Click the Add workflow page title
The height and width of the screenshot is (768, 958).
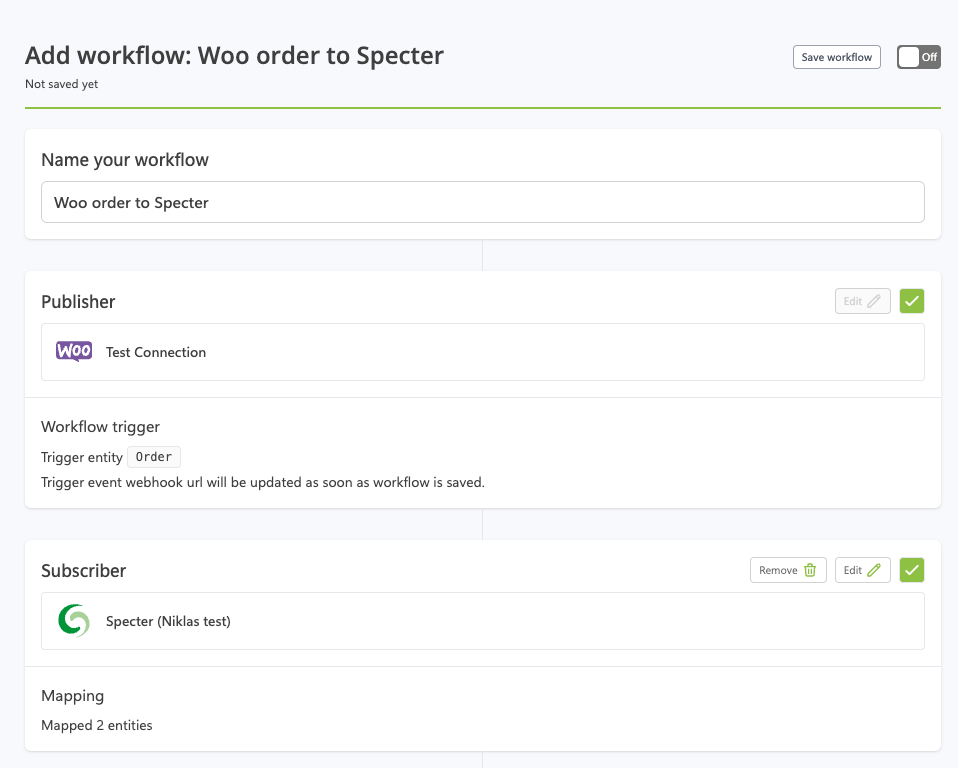234,55
